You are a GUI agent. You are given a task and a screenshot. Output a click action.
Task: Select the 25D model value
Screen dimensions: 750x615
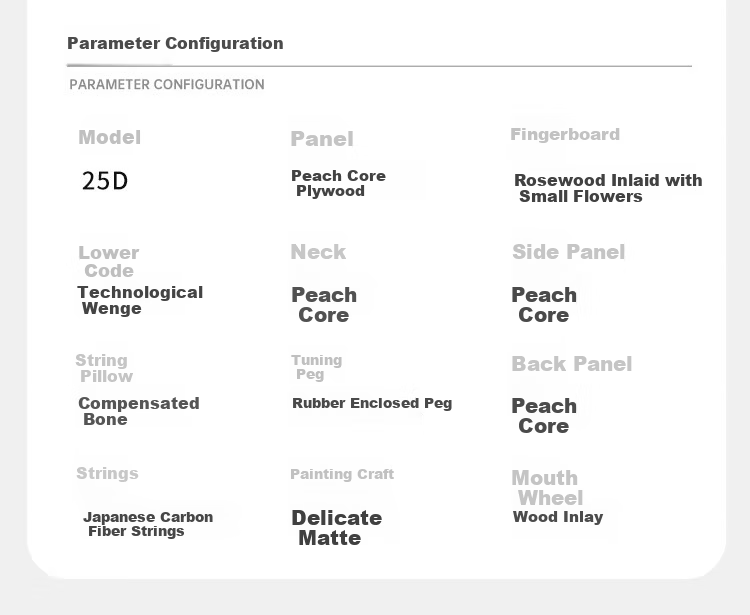105,181
